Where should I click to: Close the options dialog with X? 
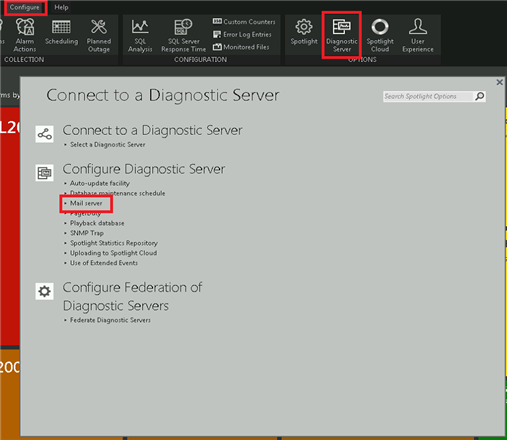(x=499, y=82)
